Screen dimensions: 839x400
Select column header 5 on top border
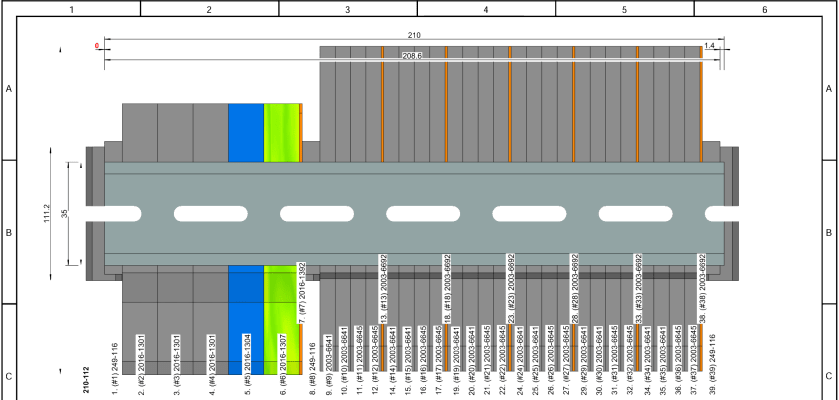(624, 9)
